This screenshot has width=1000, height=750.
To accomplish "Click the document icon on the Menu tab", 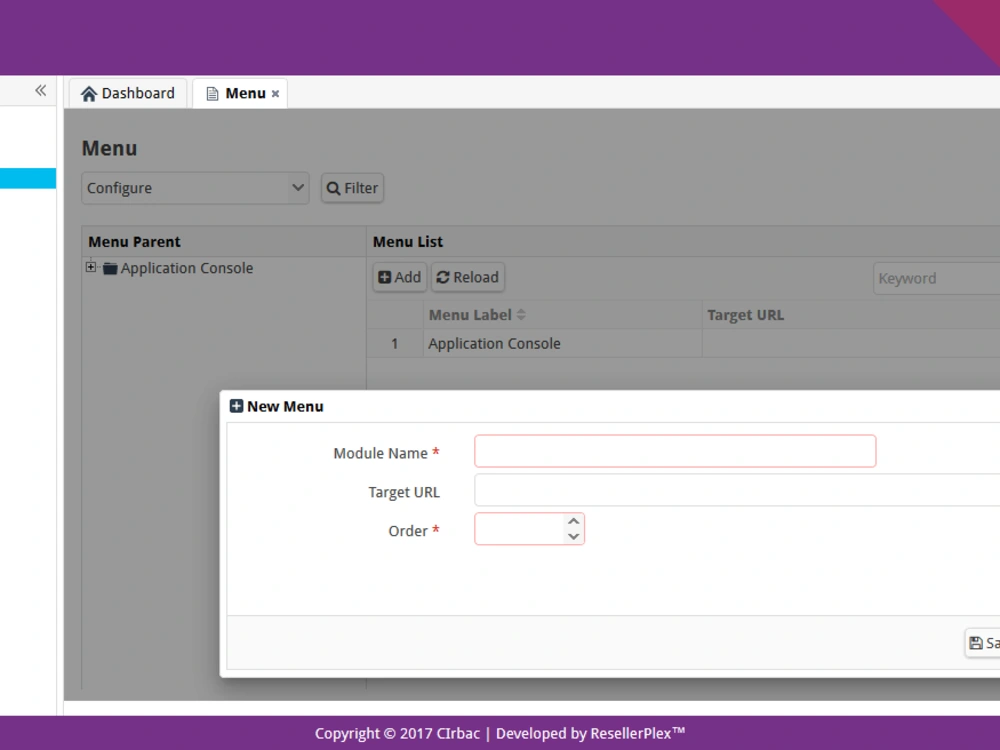I will click(x=211, y=92).
